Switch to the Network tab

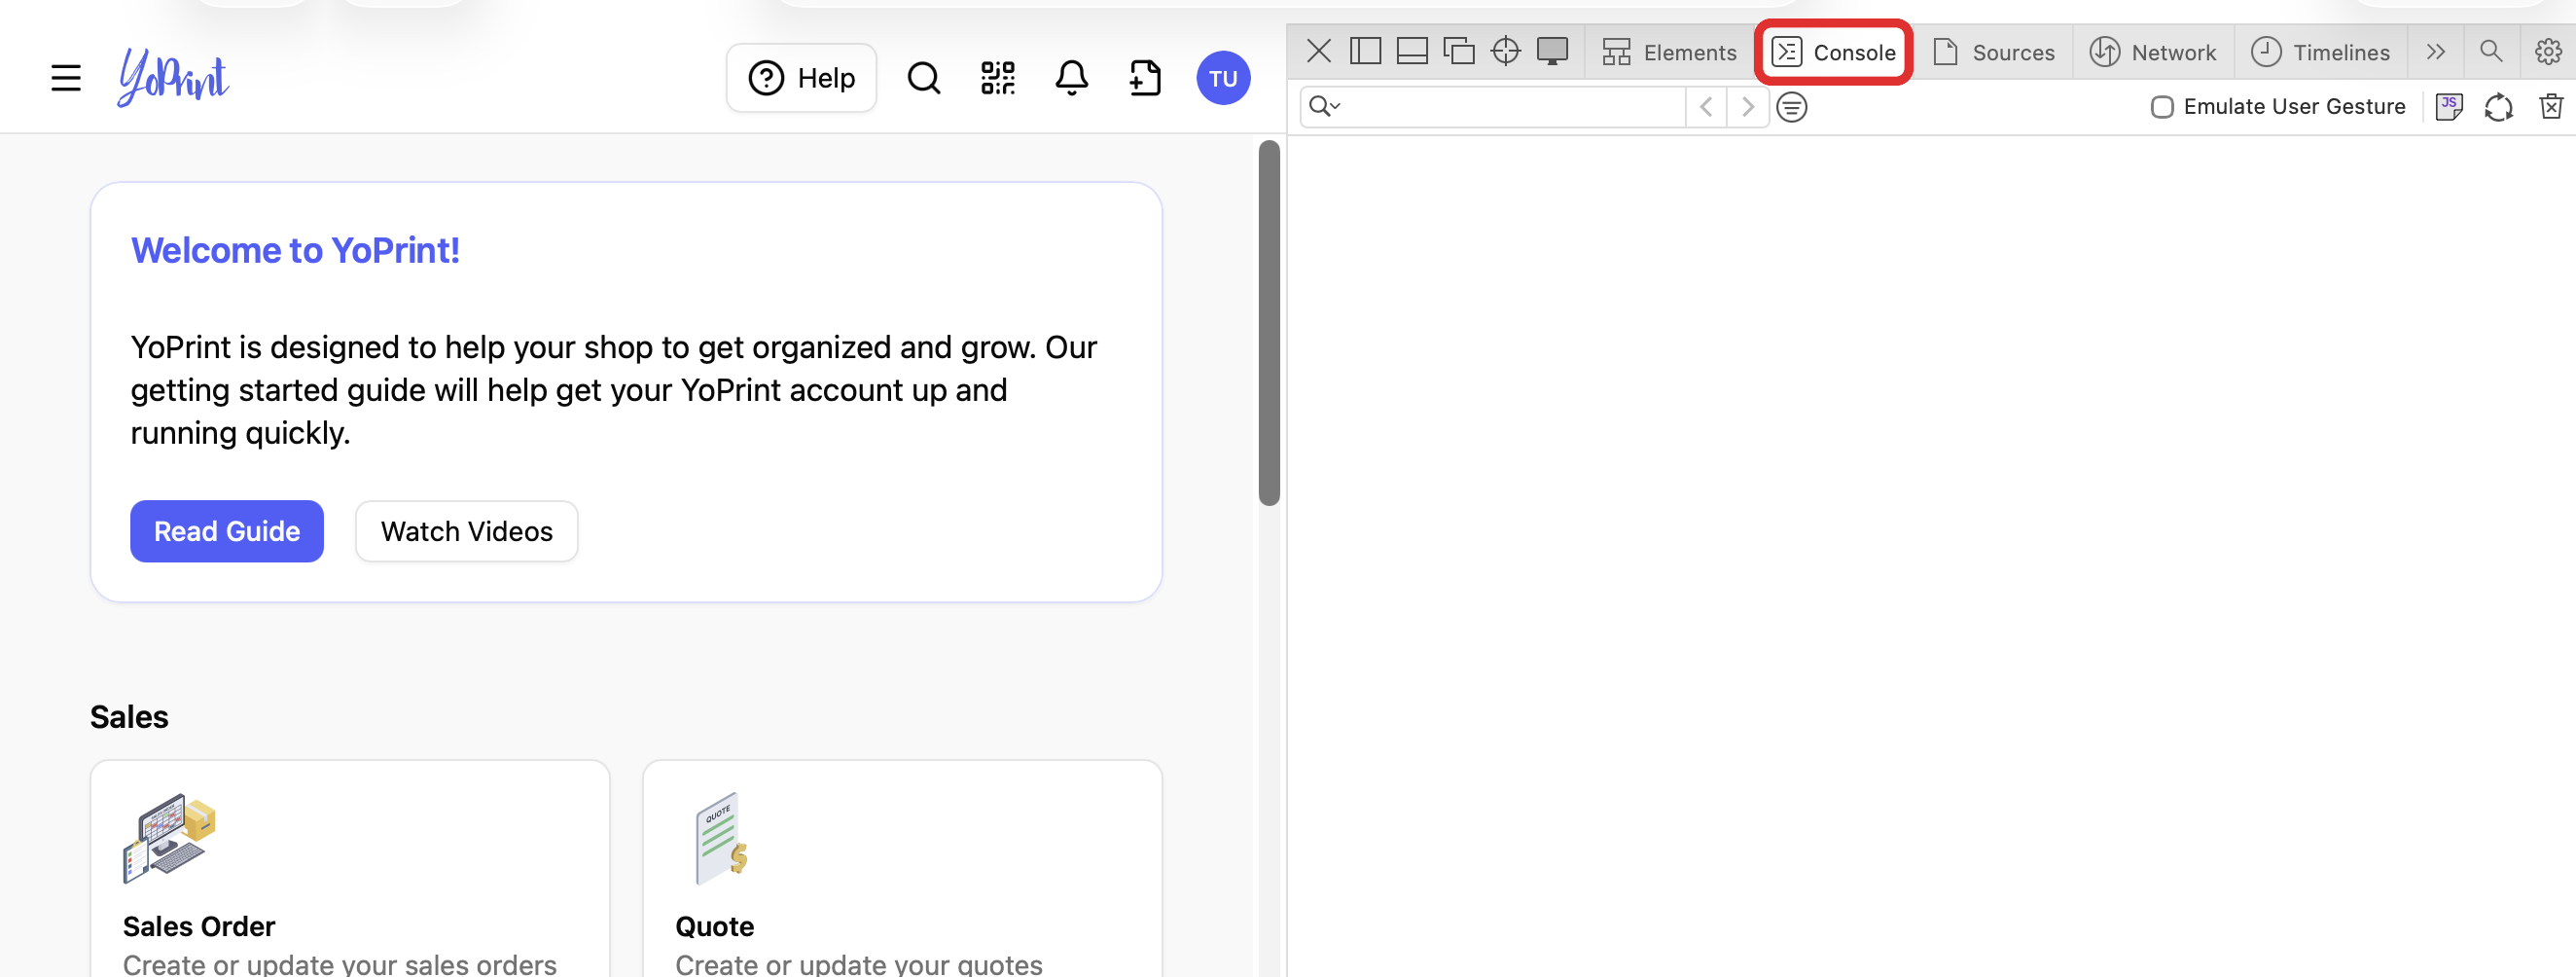2152,52
